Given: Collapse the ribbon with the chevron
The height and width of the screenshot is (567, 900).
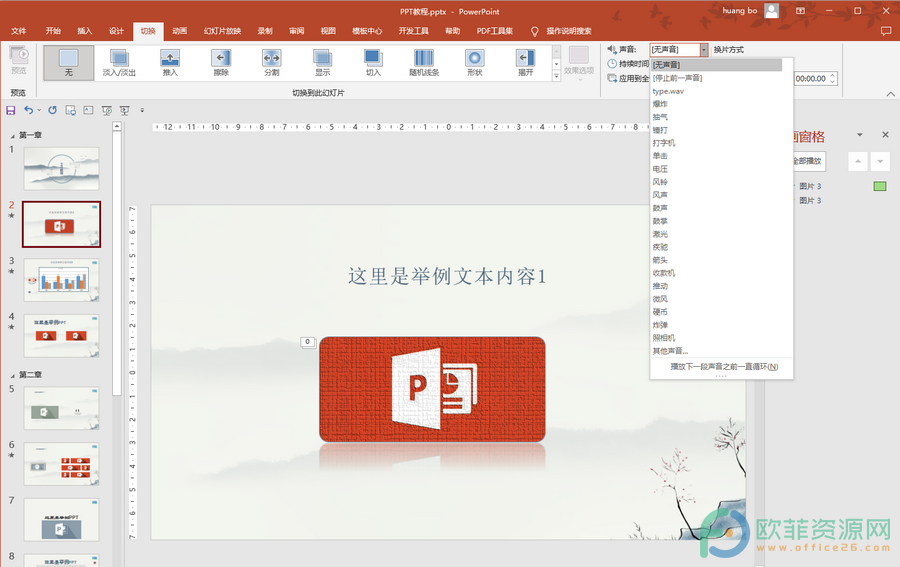Looking at the screenshot, I should pyautogui.click(x=890, y=94).
